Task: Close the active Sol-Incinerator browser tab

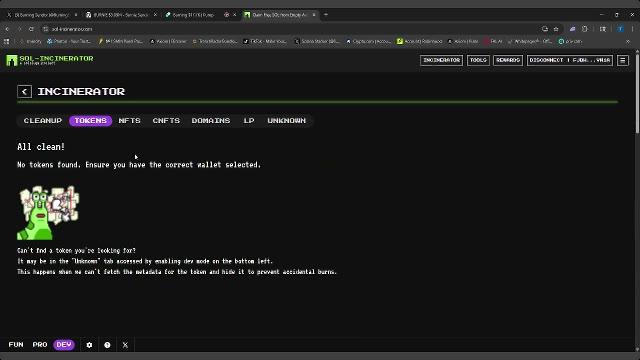Action: 314,15
